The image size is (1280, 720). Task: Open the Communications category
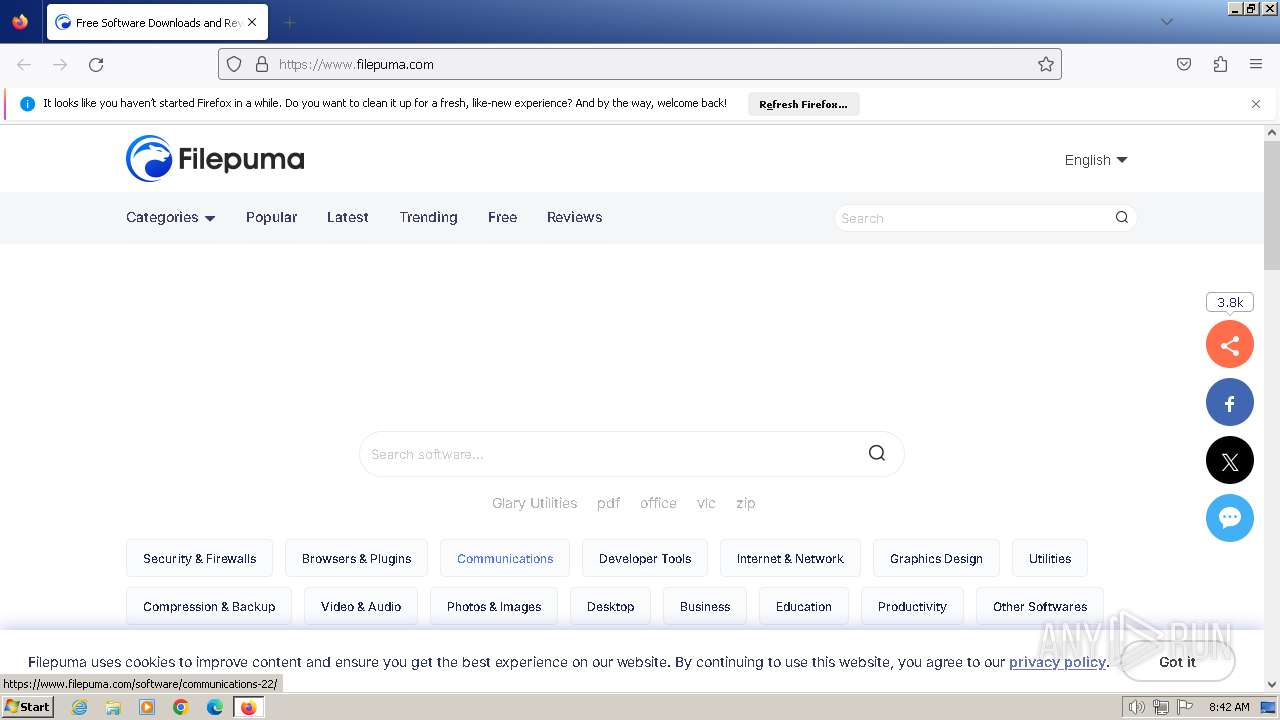point(505,558)
